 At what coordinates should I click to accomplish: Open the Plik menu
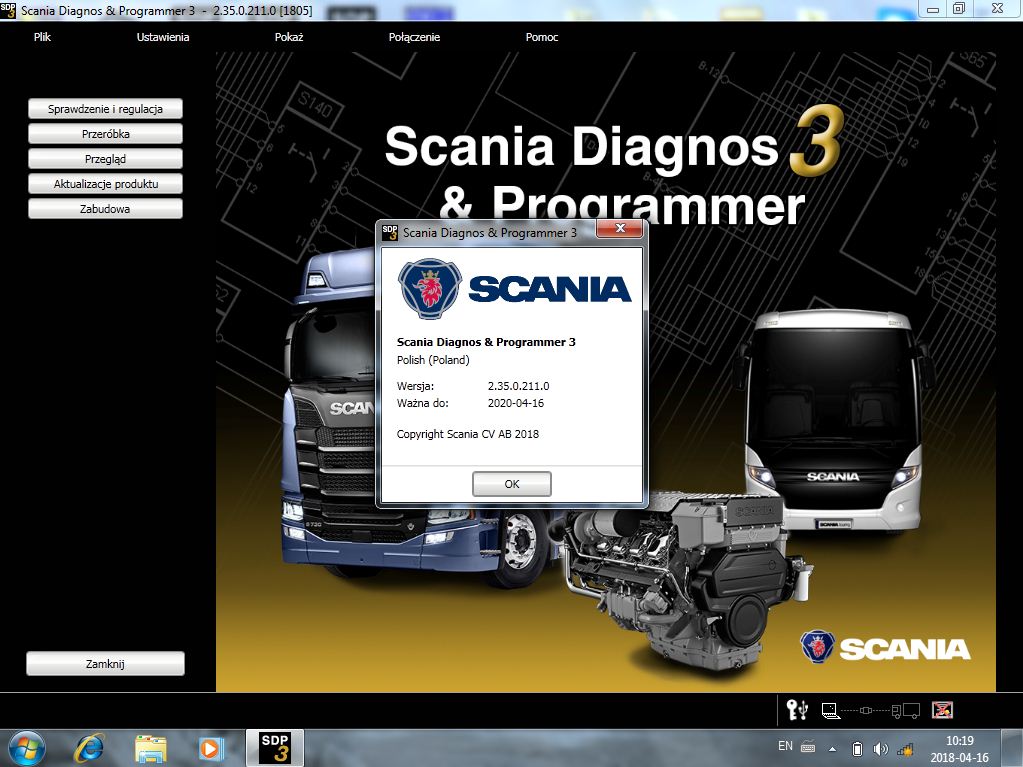(42, 37)
